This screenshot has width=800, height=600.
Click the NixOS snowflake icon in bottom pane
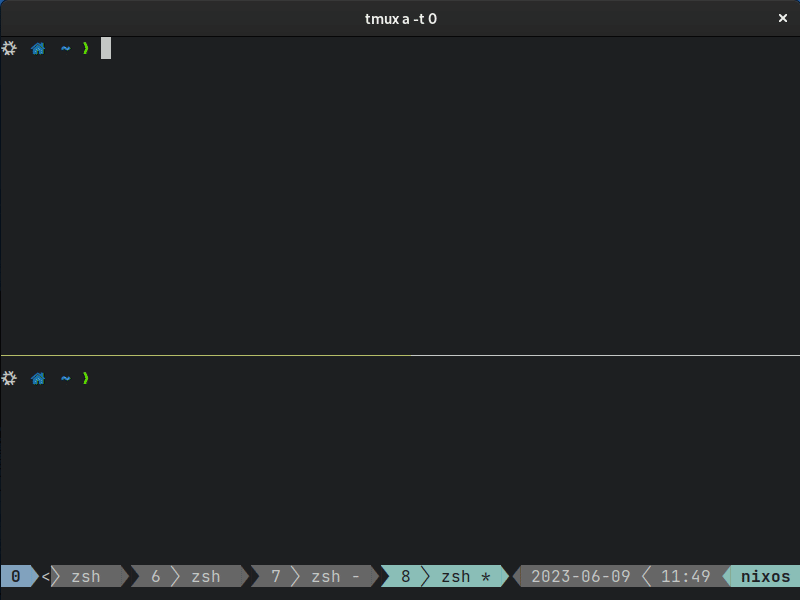9,378
